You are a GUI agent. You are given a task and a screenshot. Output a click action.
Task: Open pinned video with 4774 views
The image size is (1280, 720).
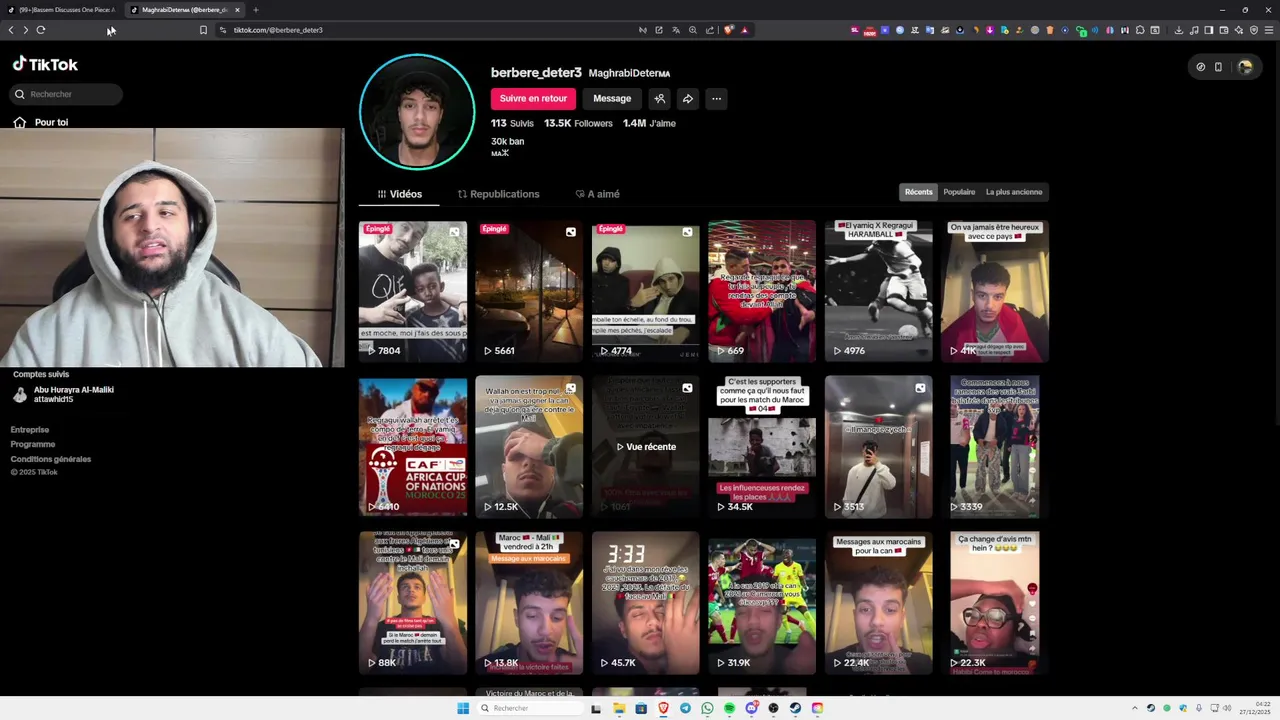click(x=646, y=290)
